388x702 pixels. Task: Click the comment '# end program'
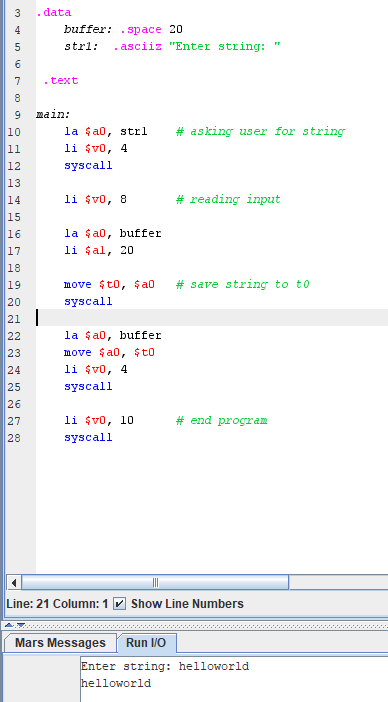click(x=222, y=421)
